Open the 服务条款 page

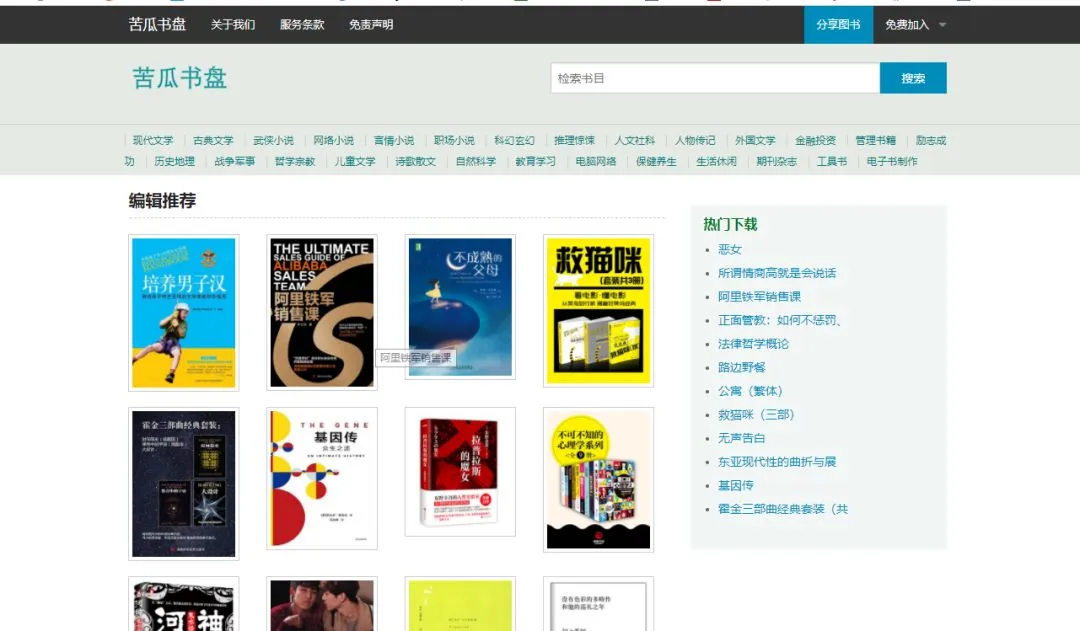pyautogui.click(x=302, y=25)
